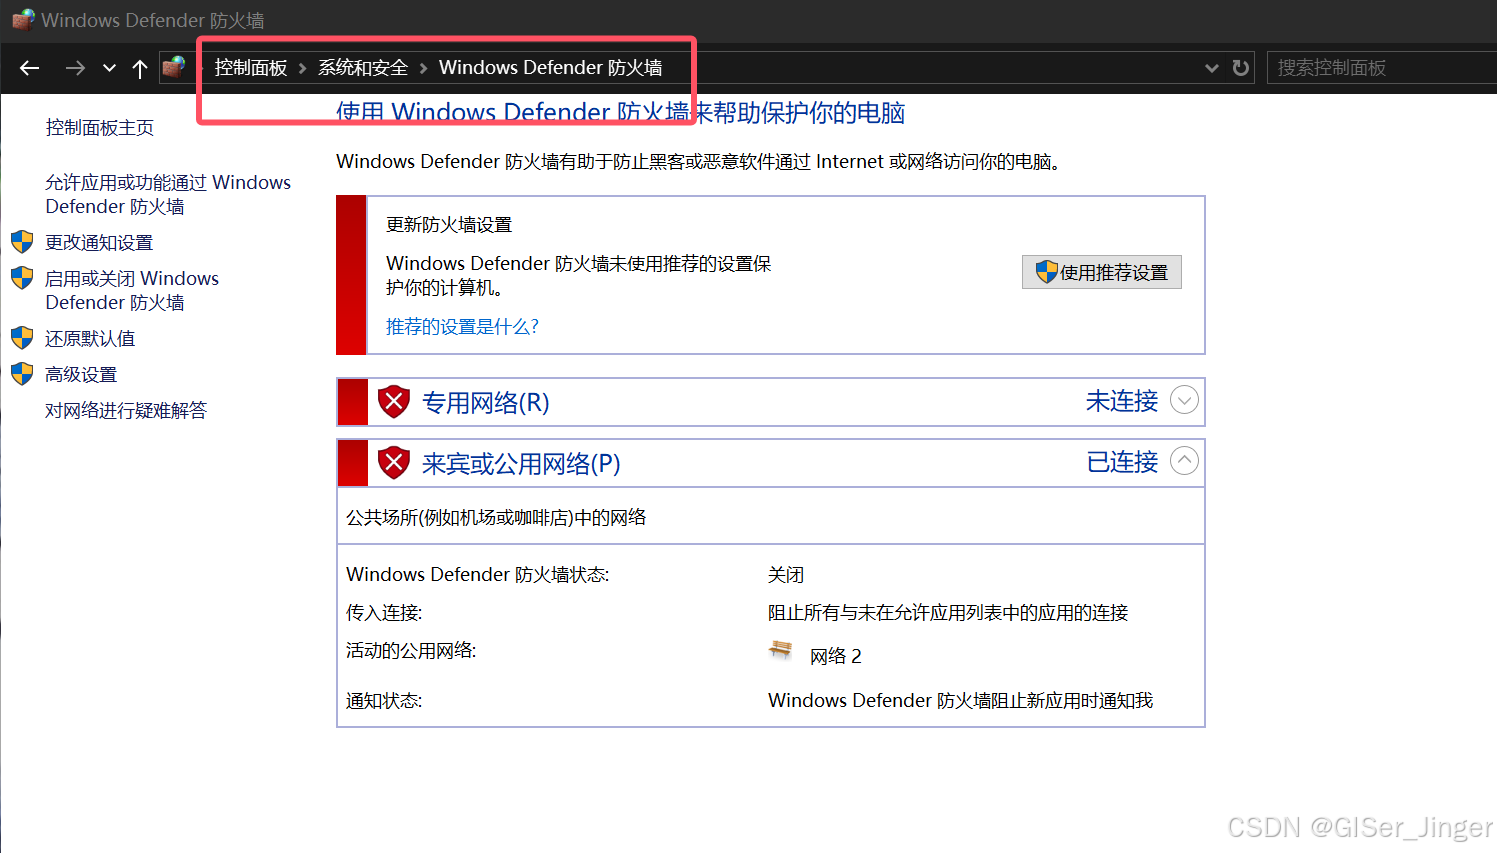Click firewall state value 关闭
This screenshot has height=853, width=1497.
coord(786,575)
